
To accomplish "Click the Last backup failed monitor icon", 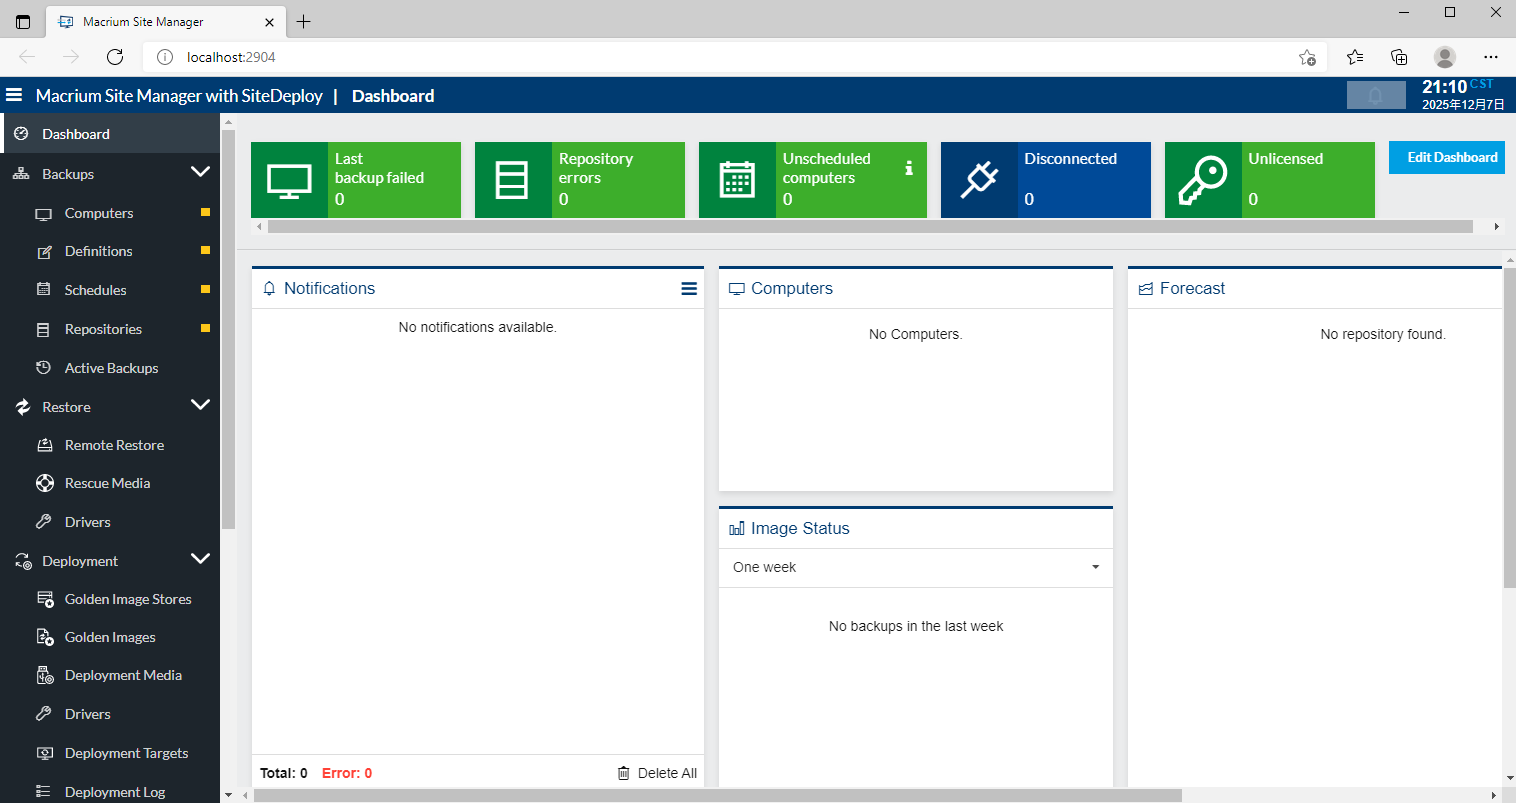I will (x=289, y=181).
